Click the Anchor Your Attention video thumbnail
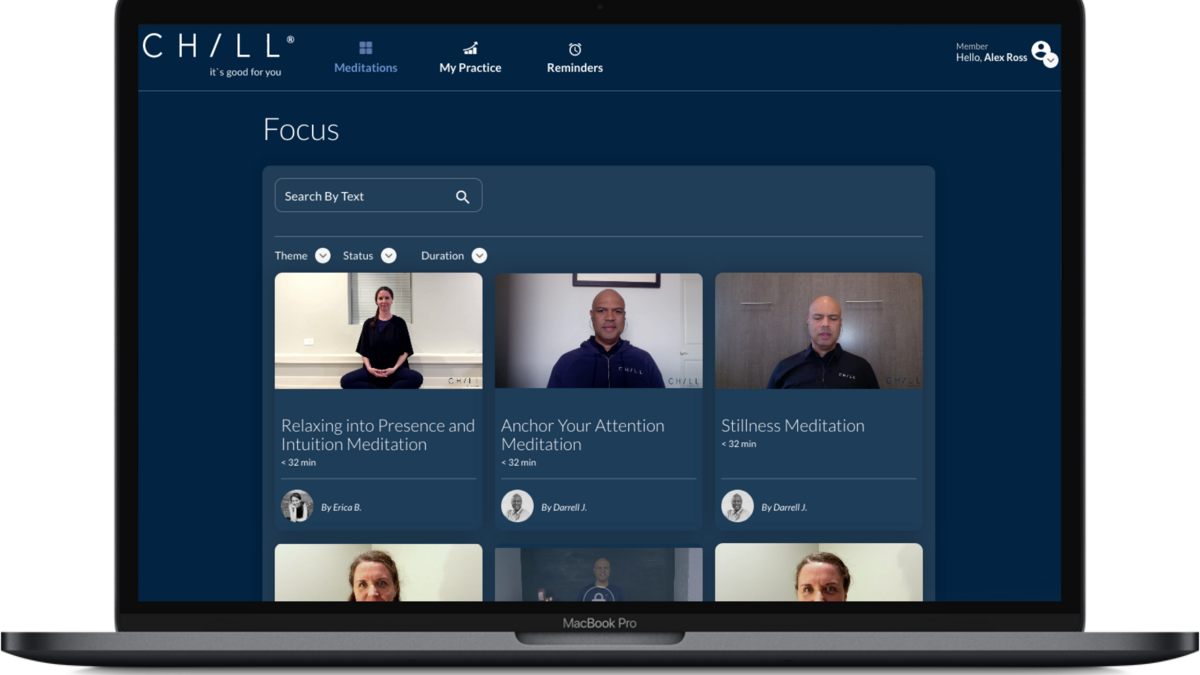 pos(598,330)
